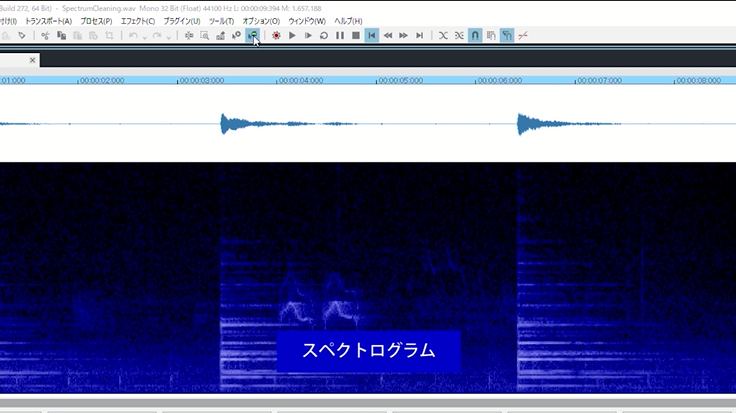Jump to start with Go to Start button
Image resolution: width=736 pixels, height=413 pixels.
372,35
